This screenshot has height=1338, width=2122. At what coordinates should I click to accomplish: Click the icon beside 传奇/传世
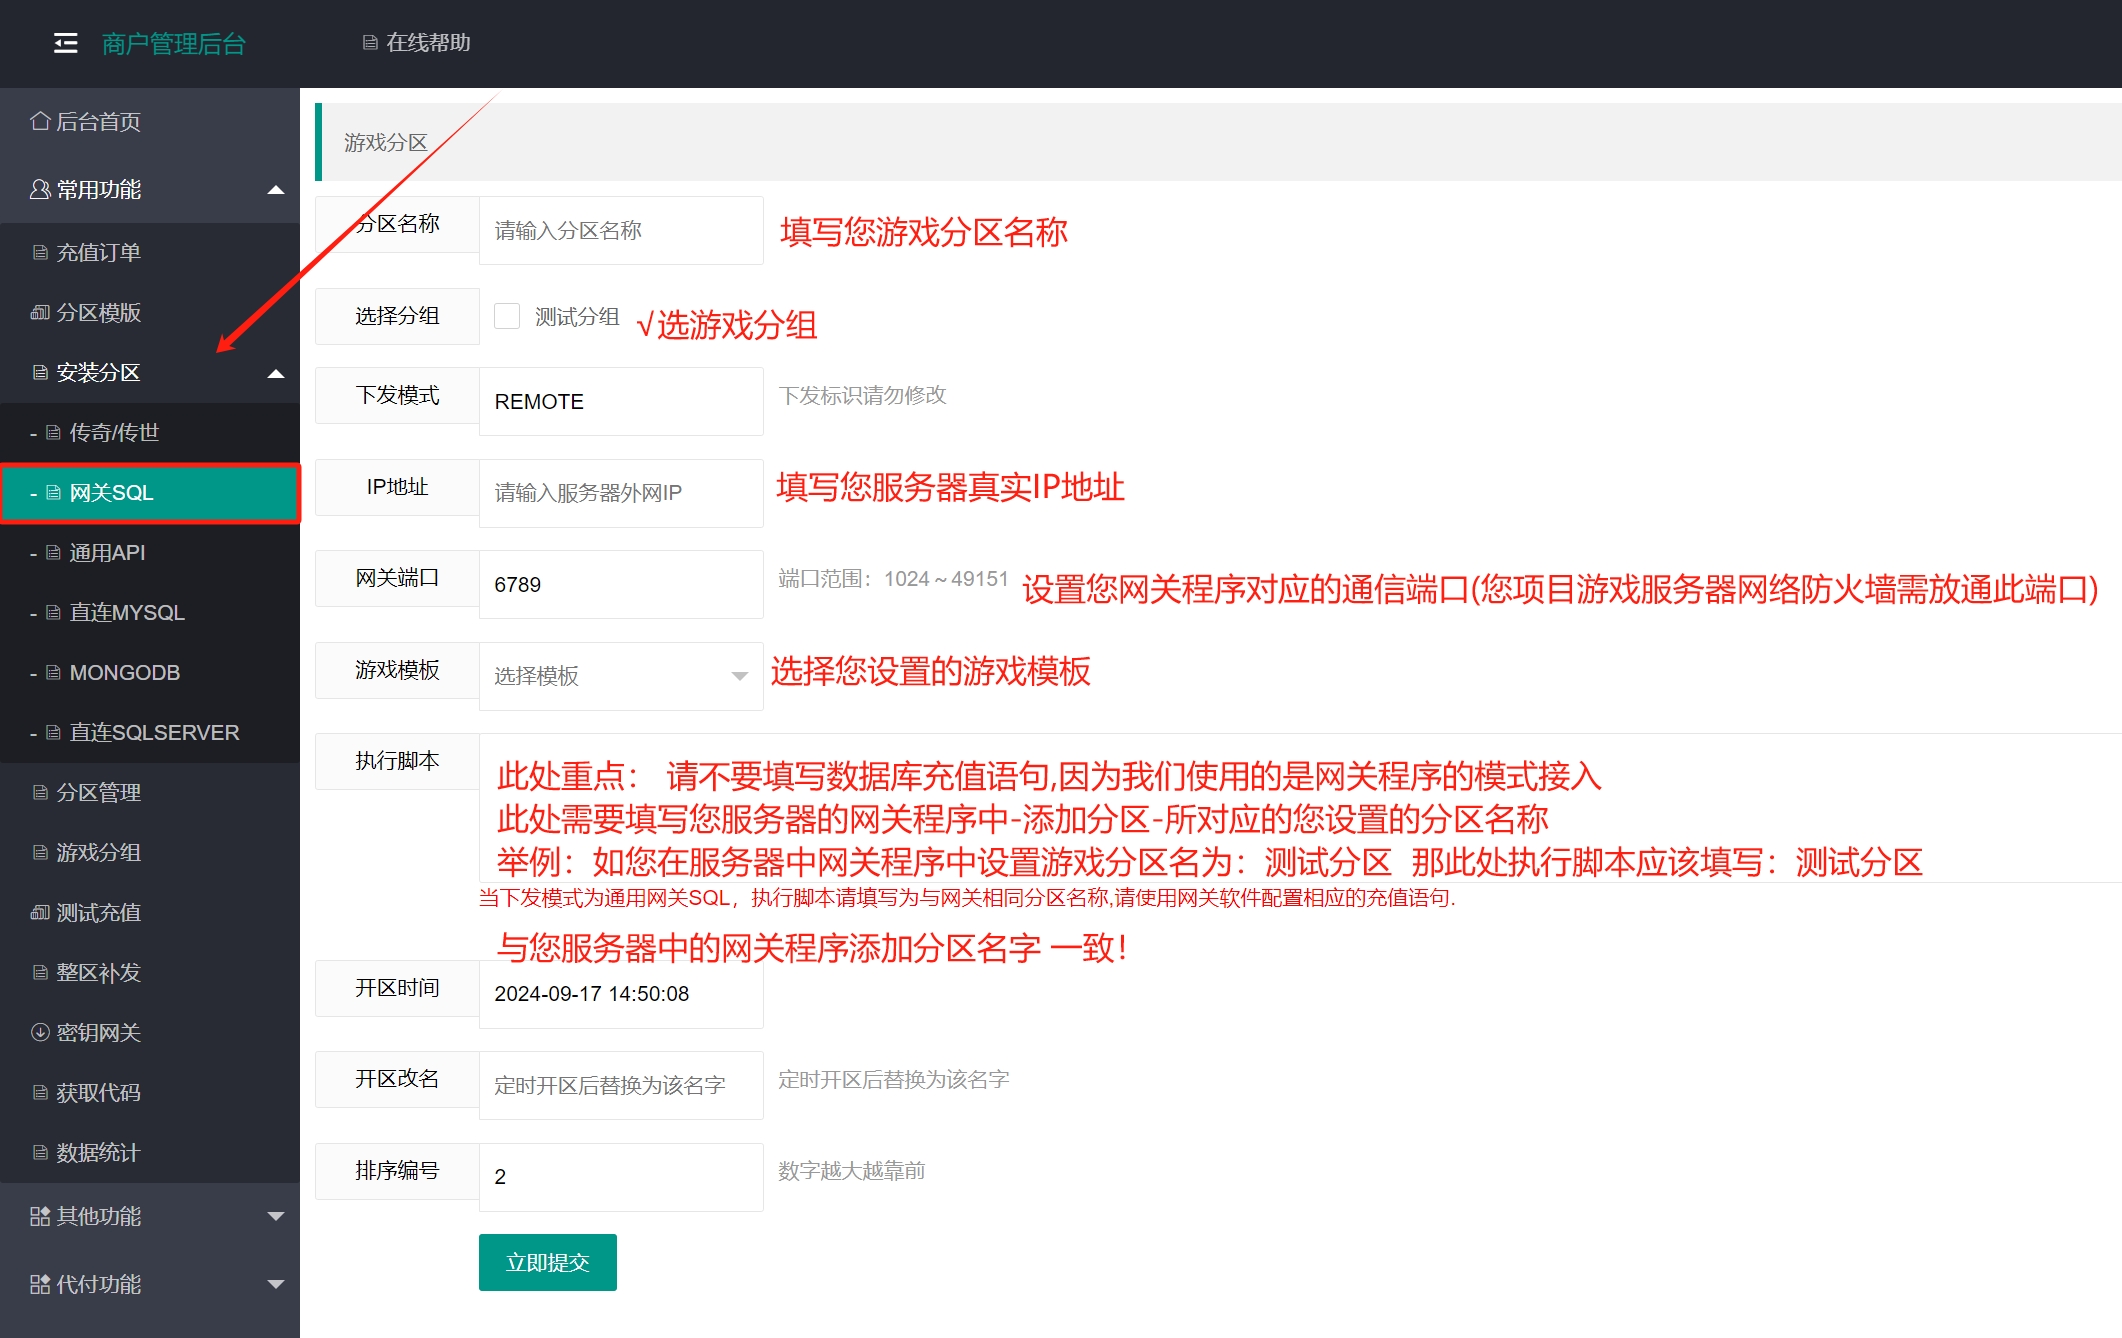pyautogui.click(x=54, y=432)
